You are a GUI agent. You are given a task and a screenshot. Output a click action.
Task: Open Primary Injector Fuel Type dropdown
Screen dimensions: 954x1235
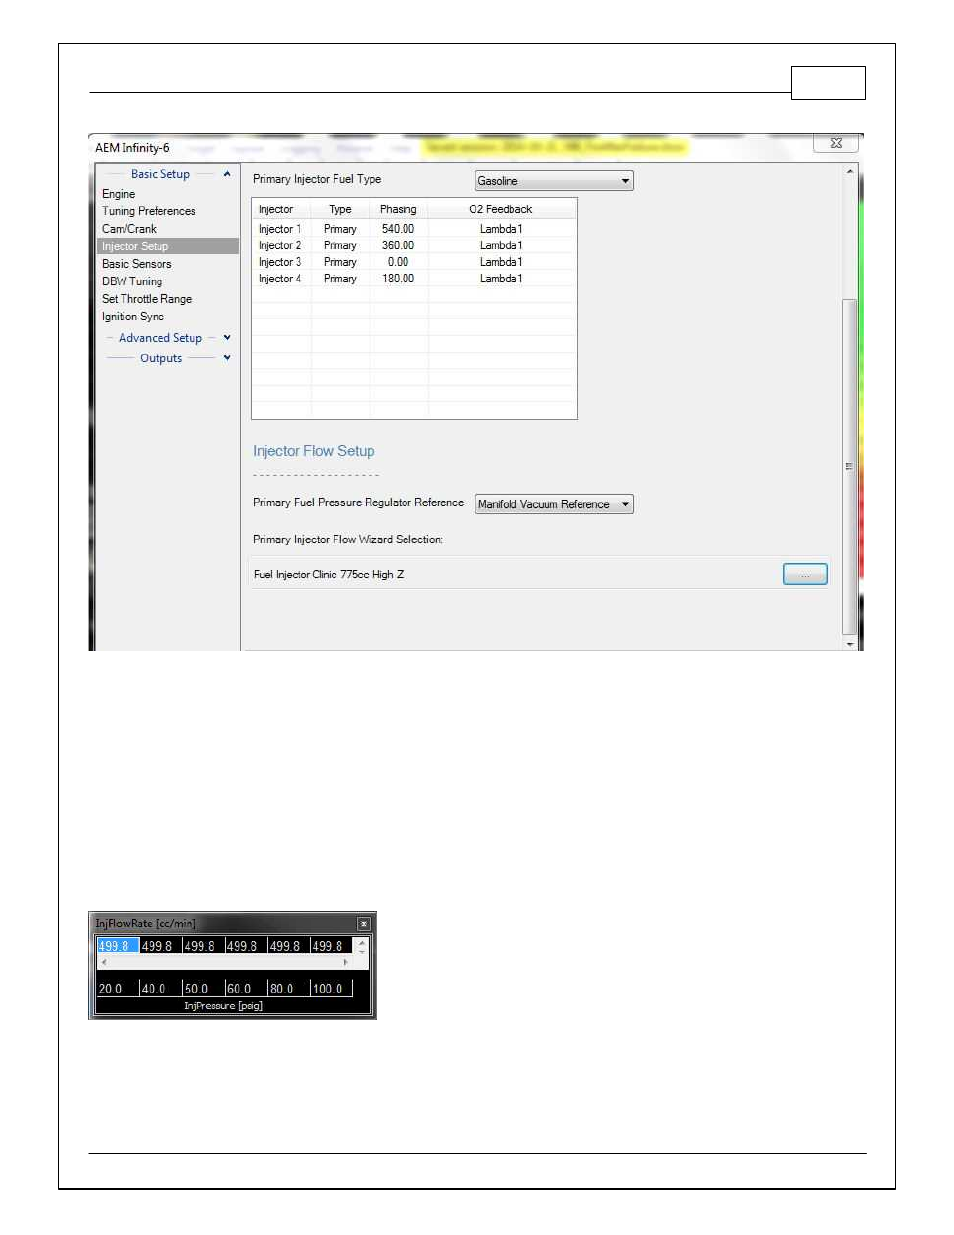pyautogui.click(x=554, y=181)
